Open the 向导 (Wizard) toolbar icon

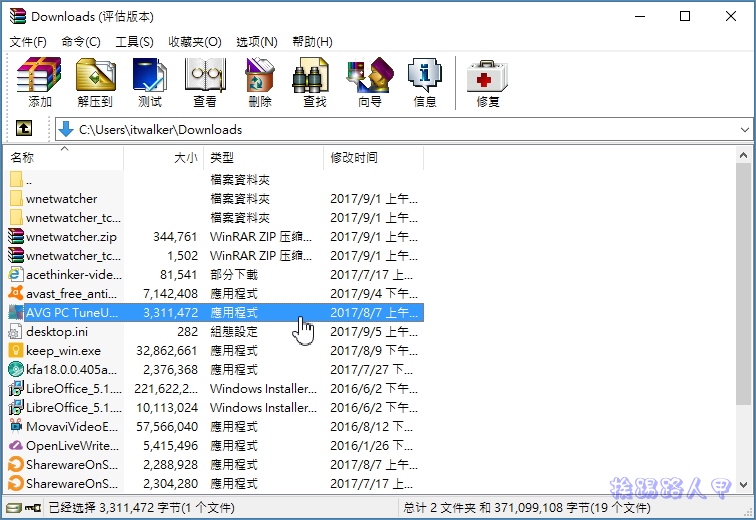coord(370,75)
